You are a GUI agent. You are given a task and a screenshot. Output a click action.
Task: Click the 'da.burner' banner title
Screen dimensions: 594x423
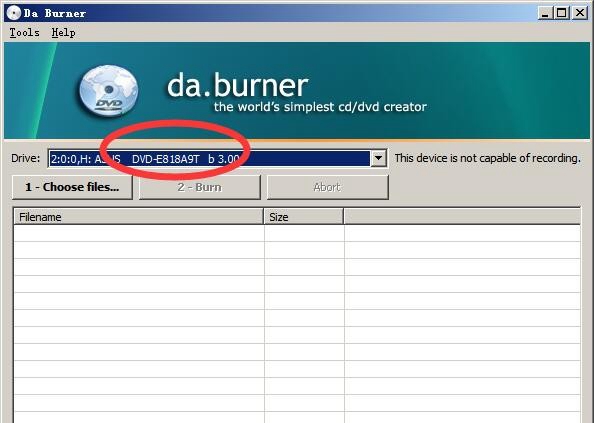coord(238,85)
